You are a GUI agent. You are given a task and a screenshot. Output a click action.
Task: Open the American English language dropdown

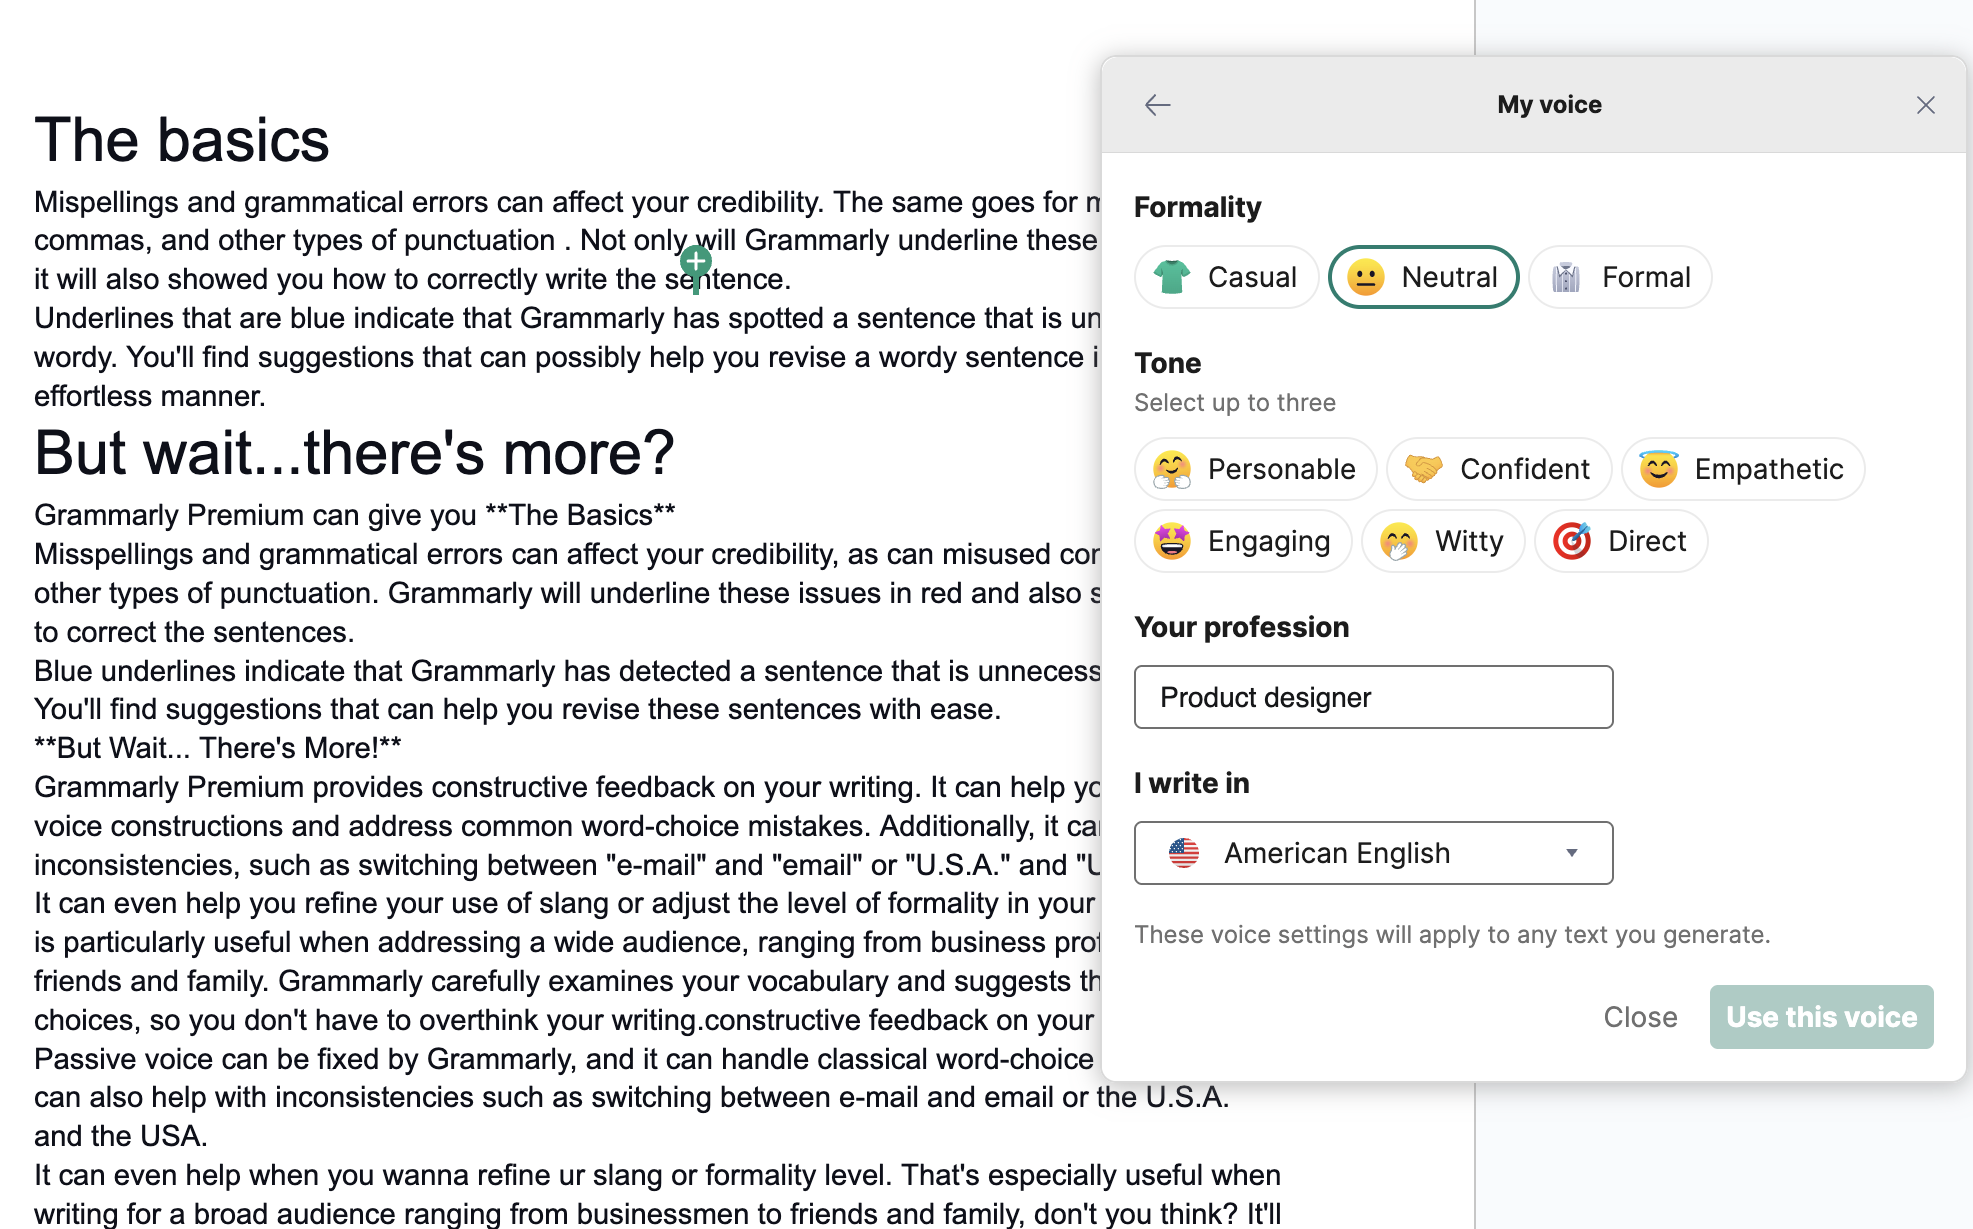click(x=1372, y=853)
